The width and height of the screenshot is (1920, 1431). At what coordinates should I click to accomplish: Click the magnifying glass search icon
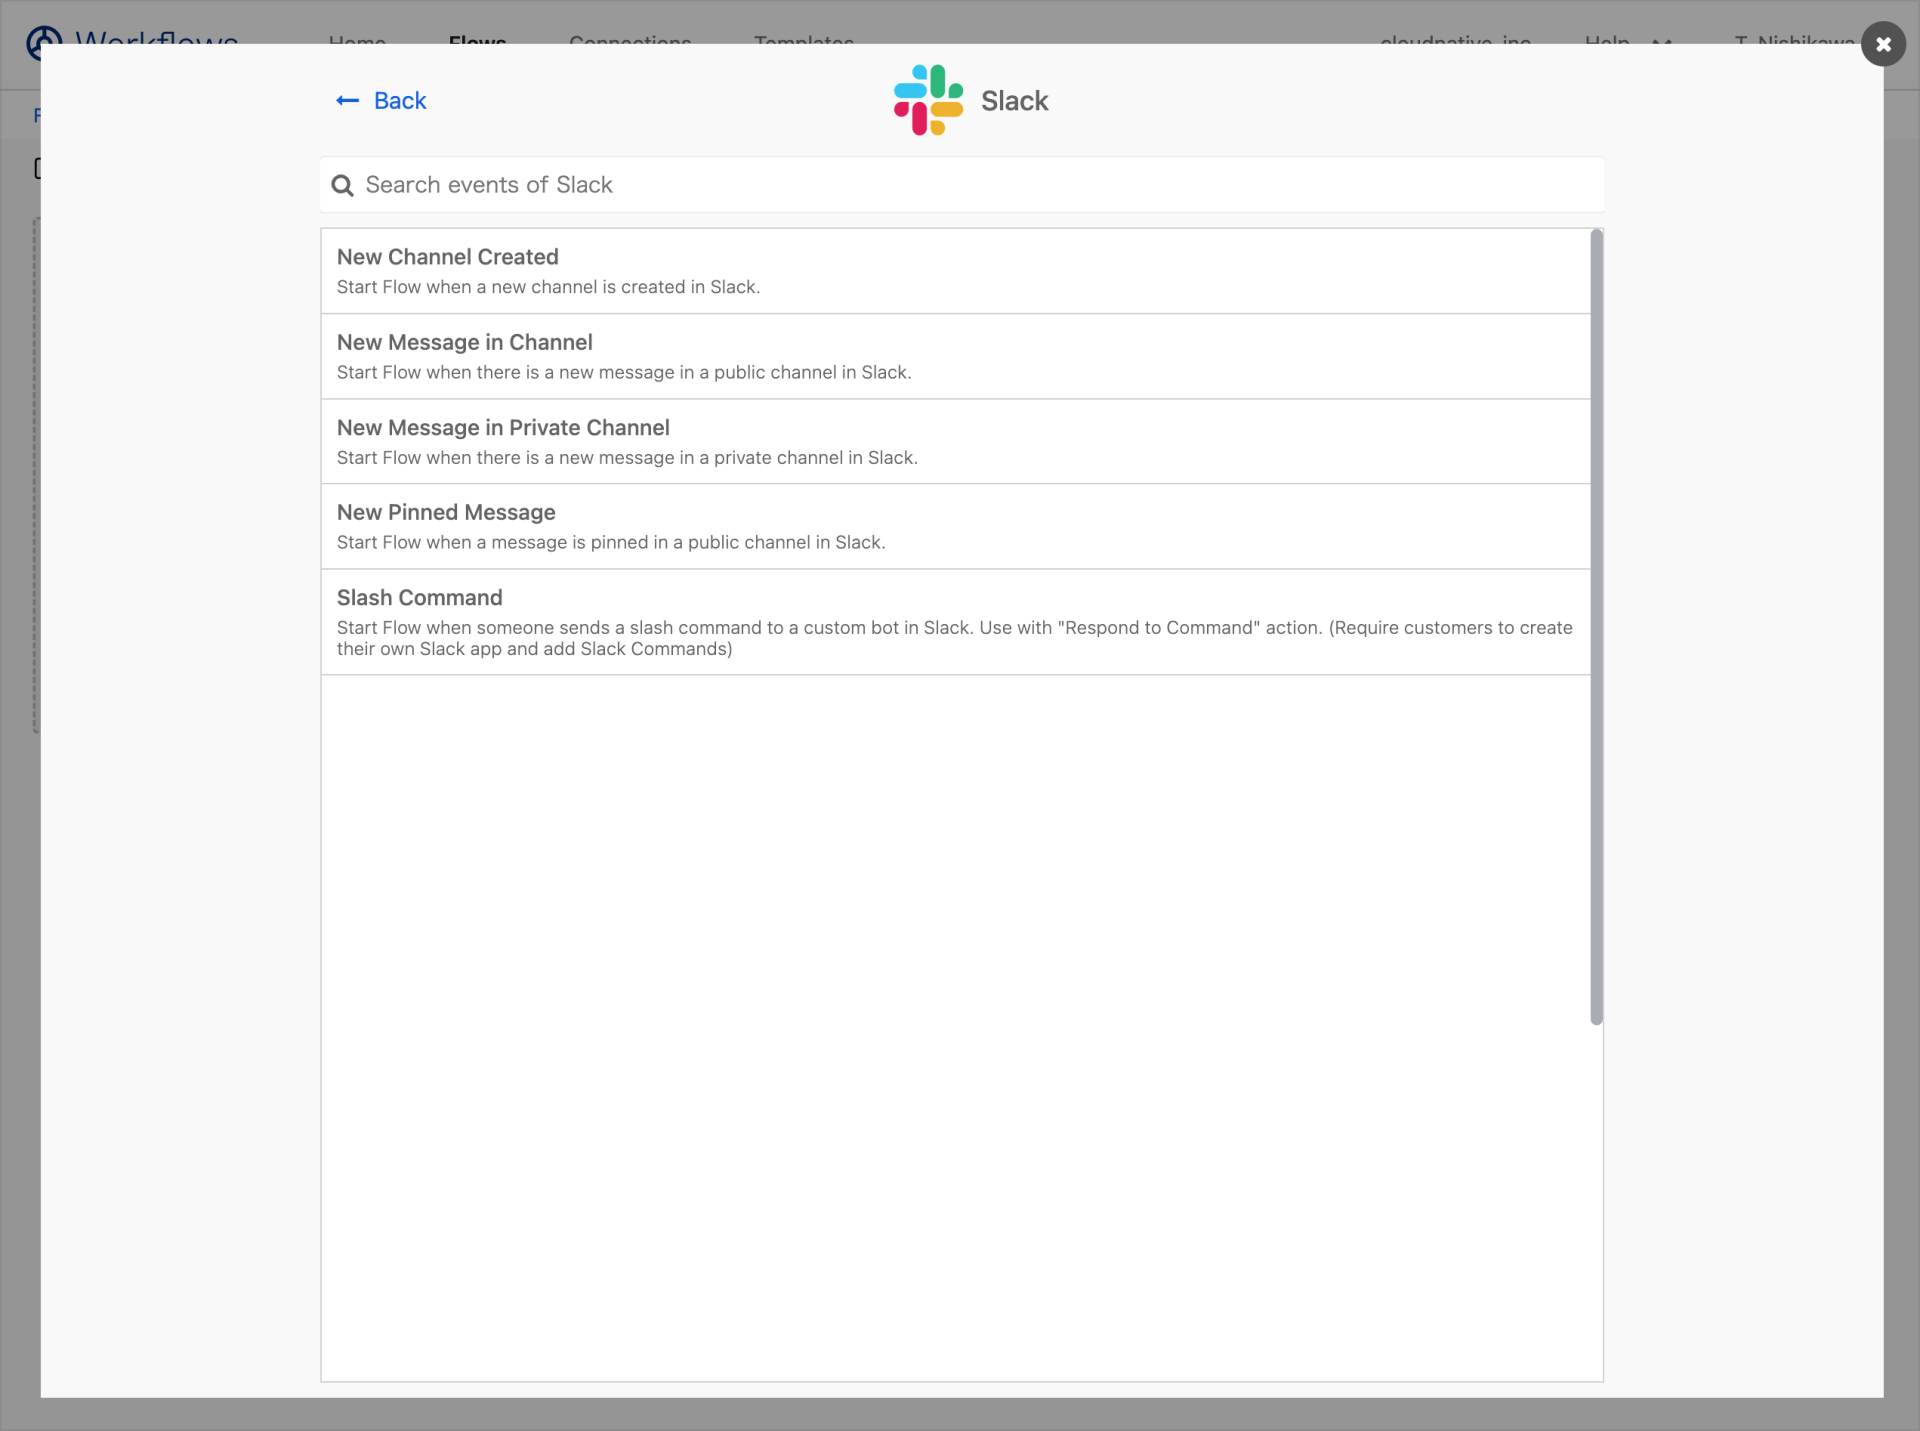pos(341,185)
